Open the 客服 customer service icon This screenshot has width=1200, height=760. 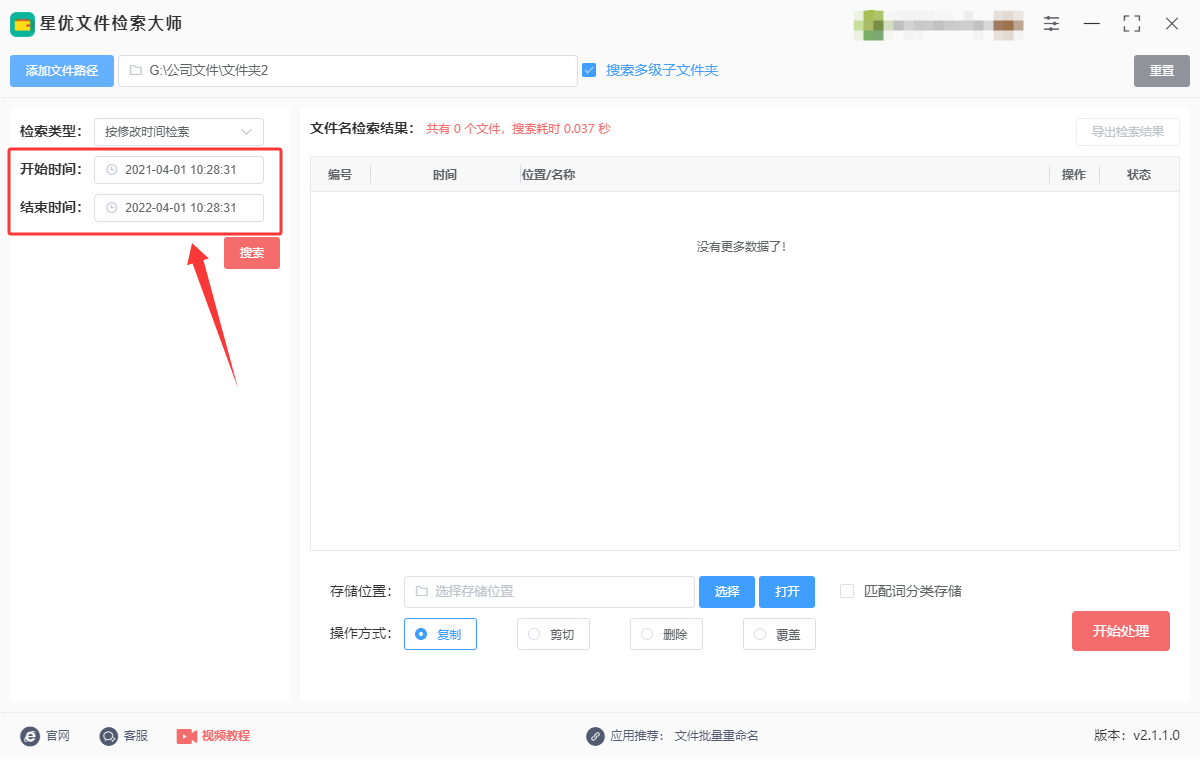point(109,736)
